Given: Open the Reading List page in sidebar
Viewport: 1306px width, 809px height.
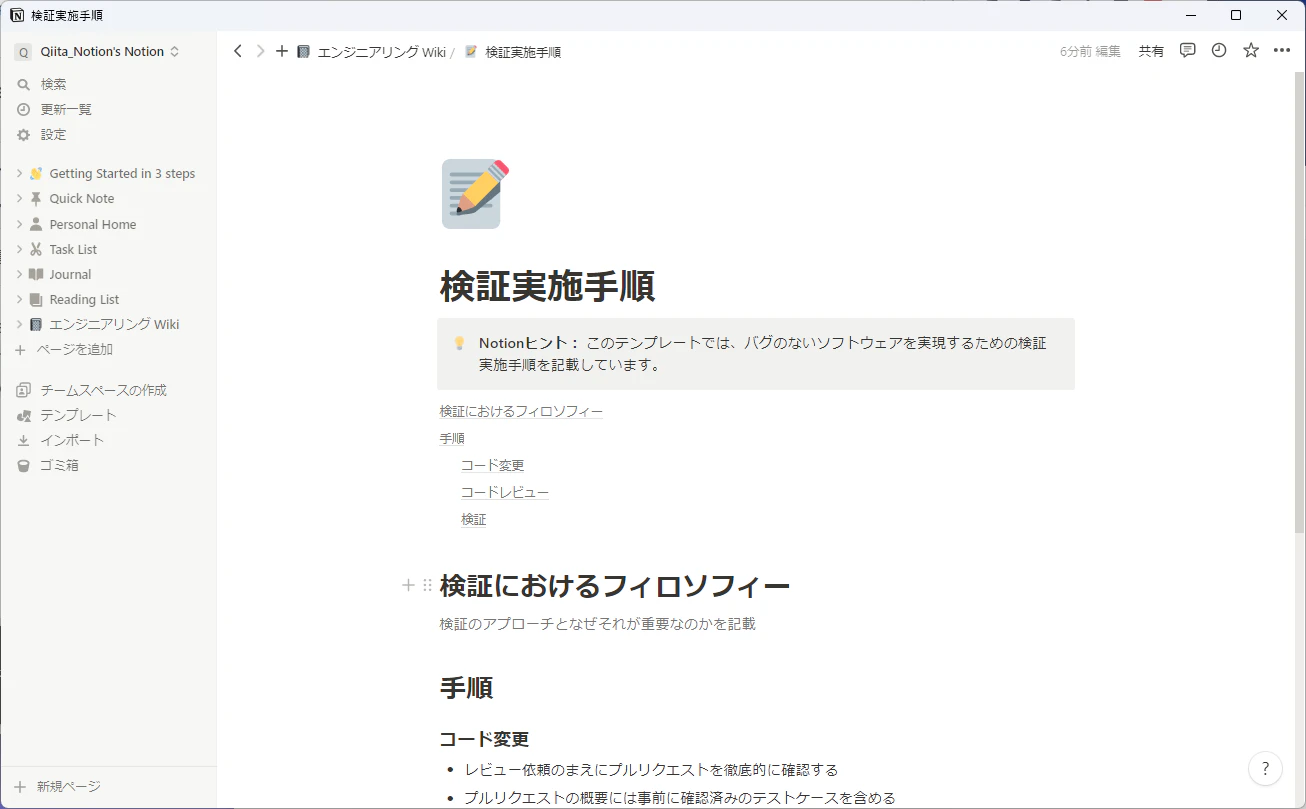Looking at the screenshot, I should 84,299.
